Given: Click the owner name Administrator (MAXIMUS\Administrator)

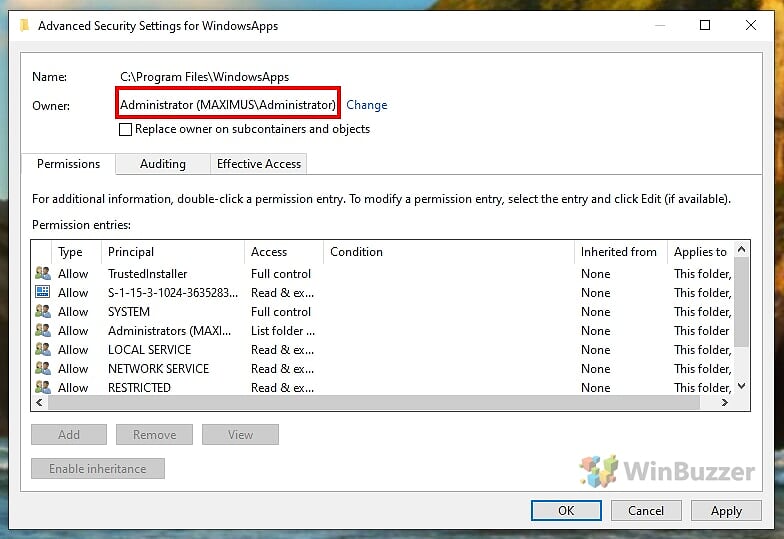Looking at the screenshot, I should point(228,104).
